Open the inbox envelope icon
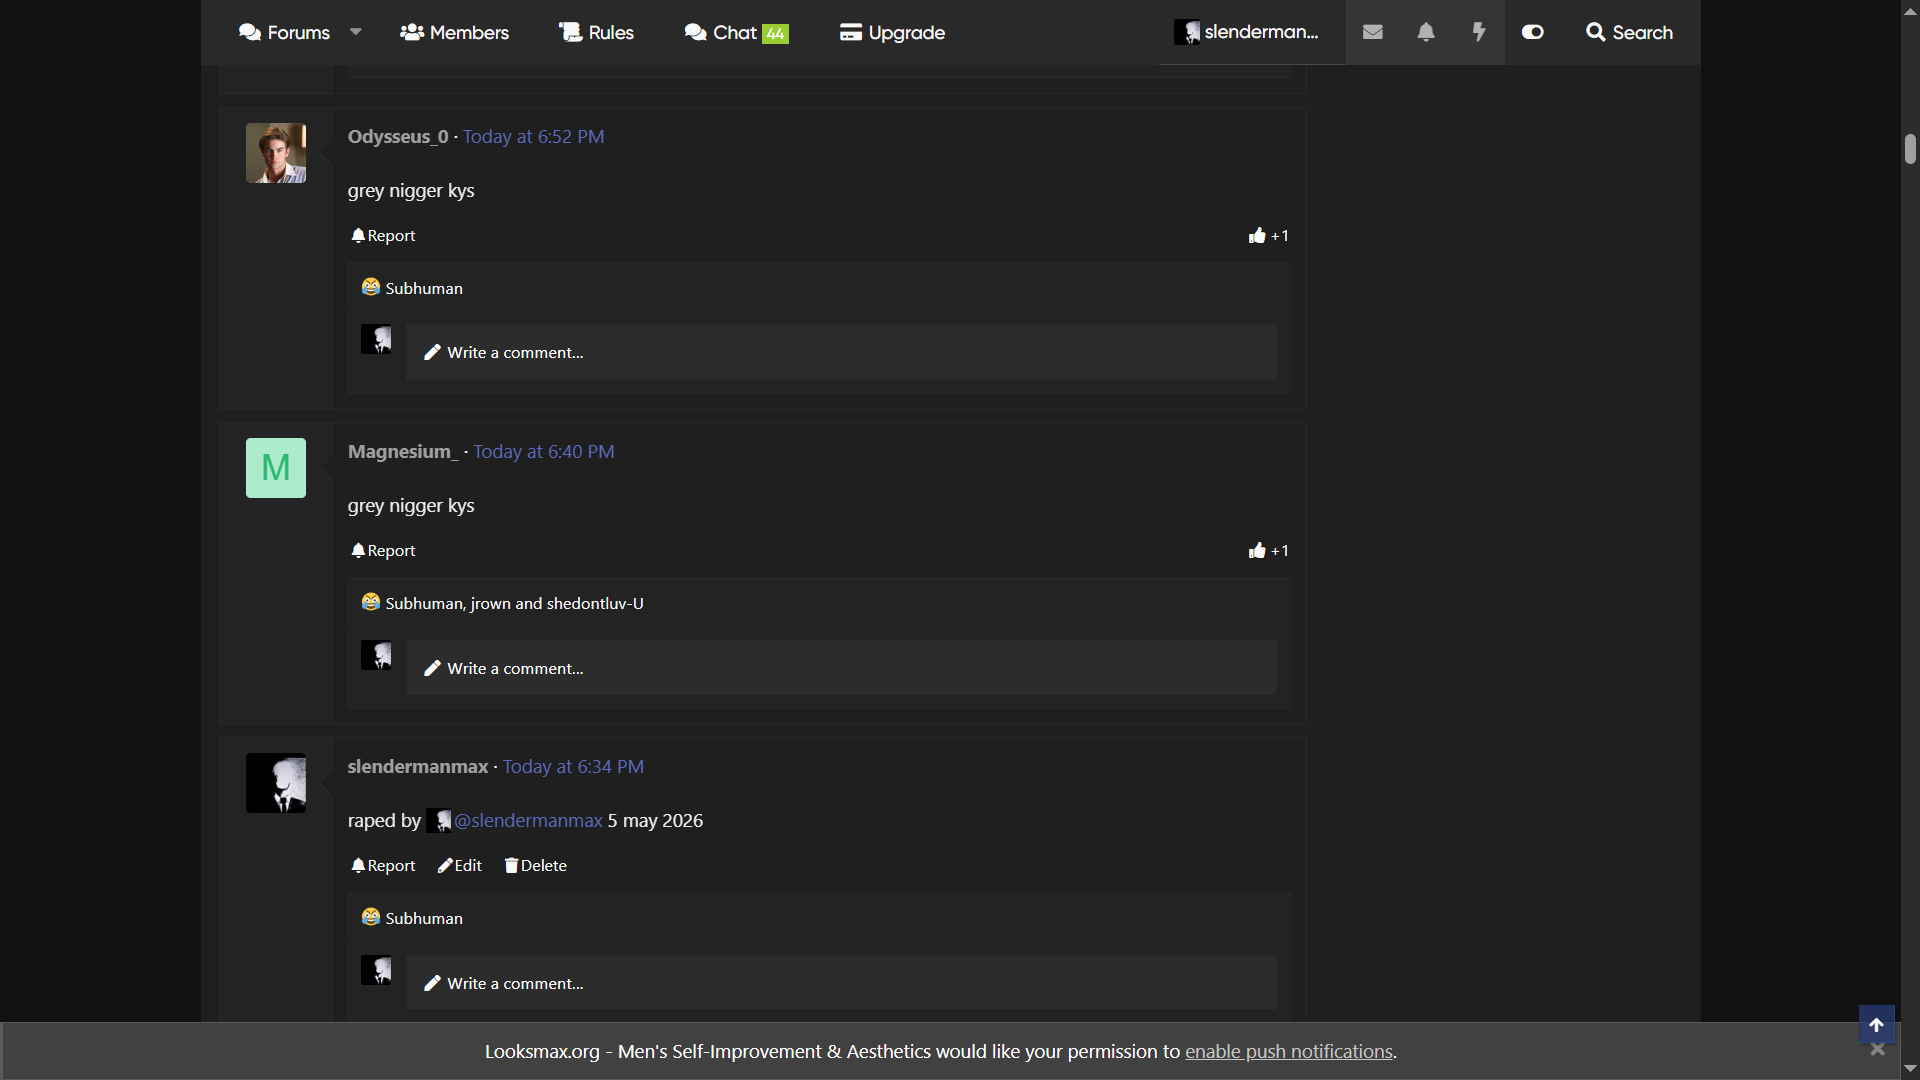 [x=1372, y=32]
